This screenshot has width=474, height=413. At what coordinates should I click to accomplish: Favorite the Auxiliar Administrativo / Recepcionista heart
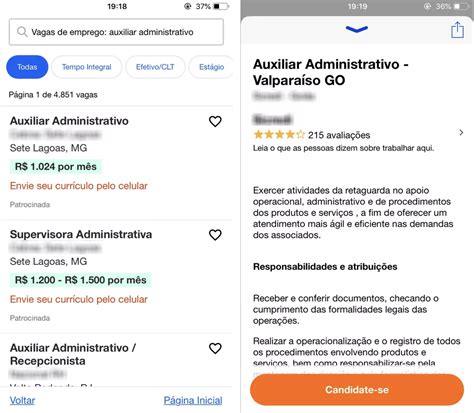tap(215, 348)
